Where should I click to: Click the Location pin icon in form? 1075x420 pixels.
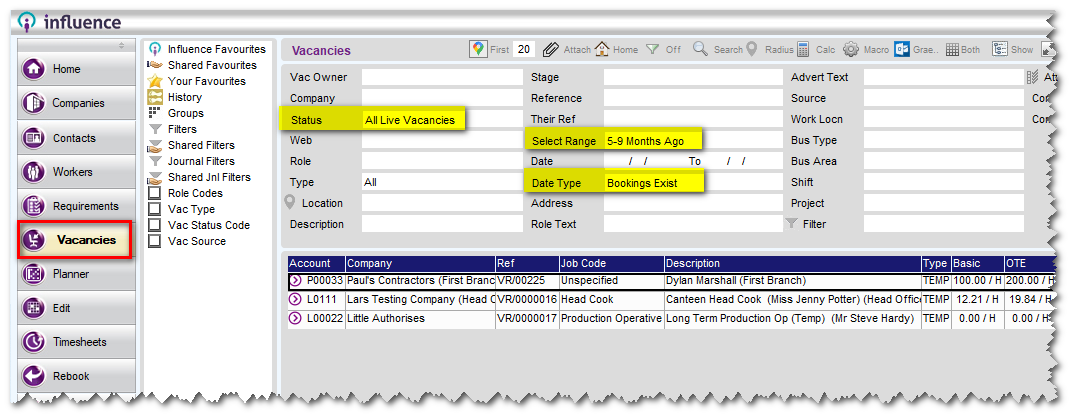[x=290, y=203]
